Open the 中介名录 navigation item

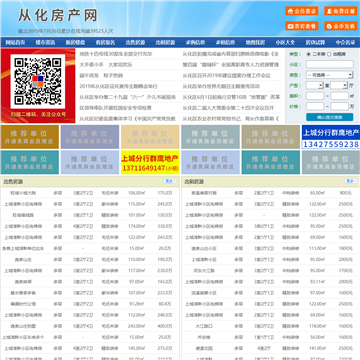[x=345, y=42]
